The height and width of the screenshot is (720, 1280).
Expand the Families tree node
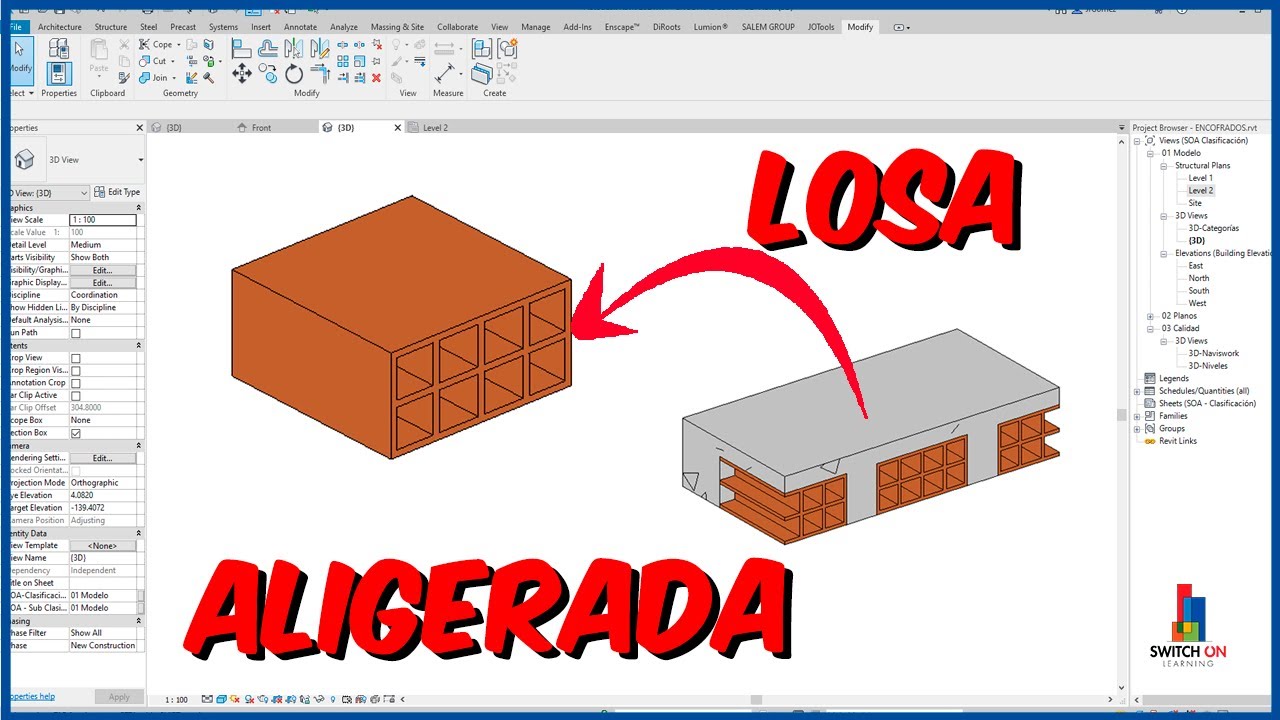pyautogui.click(x=1137, y=416)
